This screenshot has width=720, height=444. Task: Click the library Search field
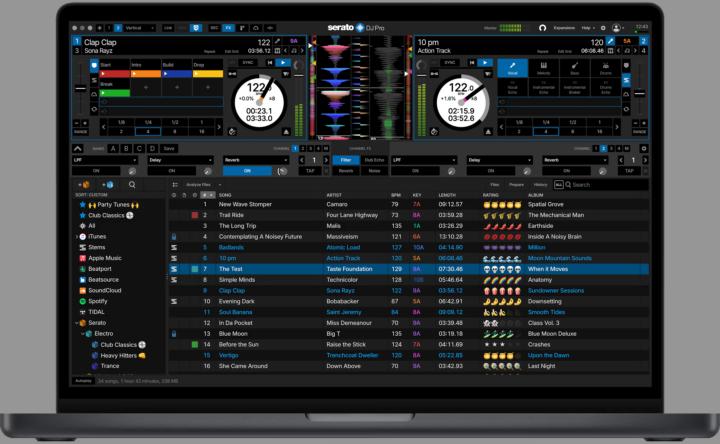coord(606,185)
